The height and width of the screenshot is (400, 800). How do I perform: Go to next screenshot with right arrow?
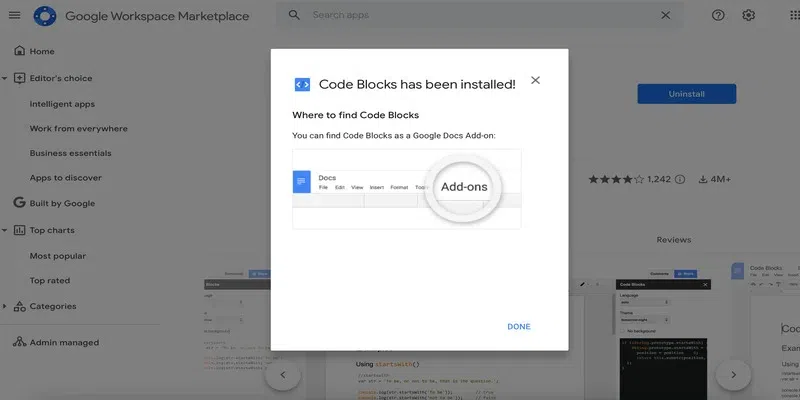pyautogui.click(x=733, y=375)
